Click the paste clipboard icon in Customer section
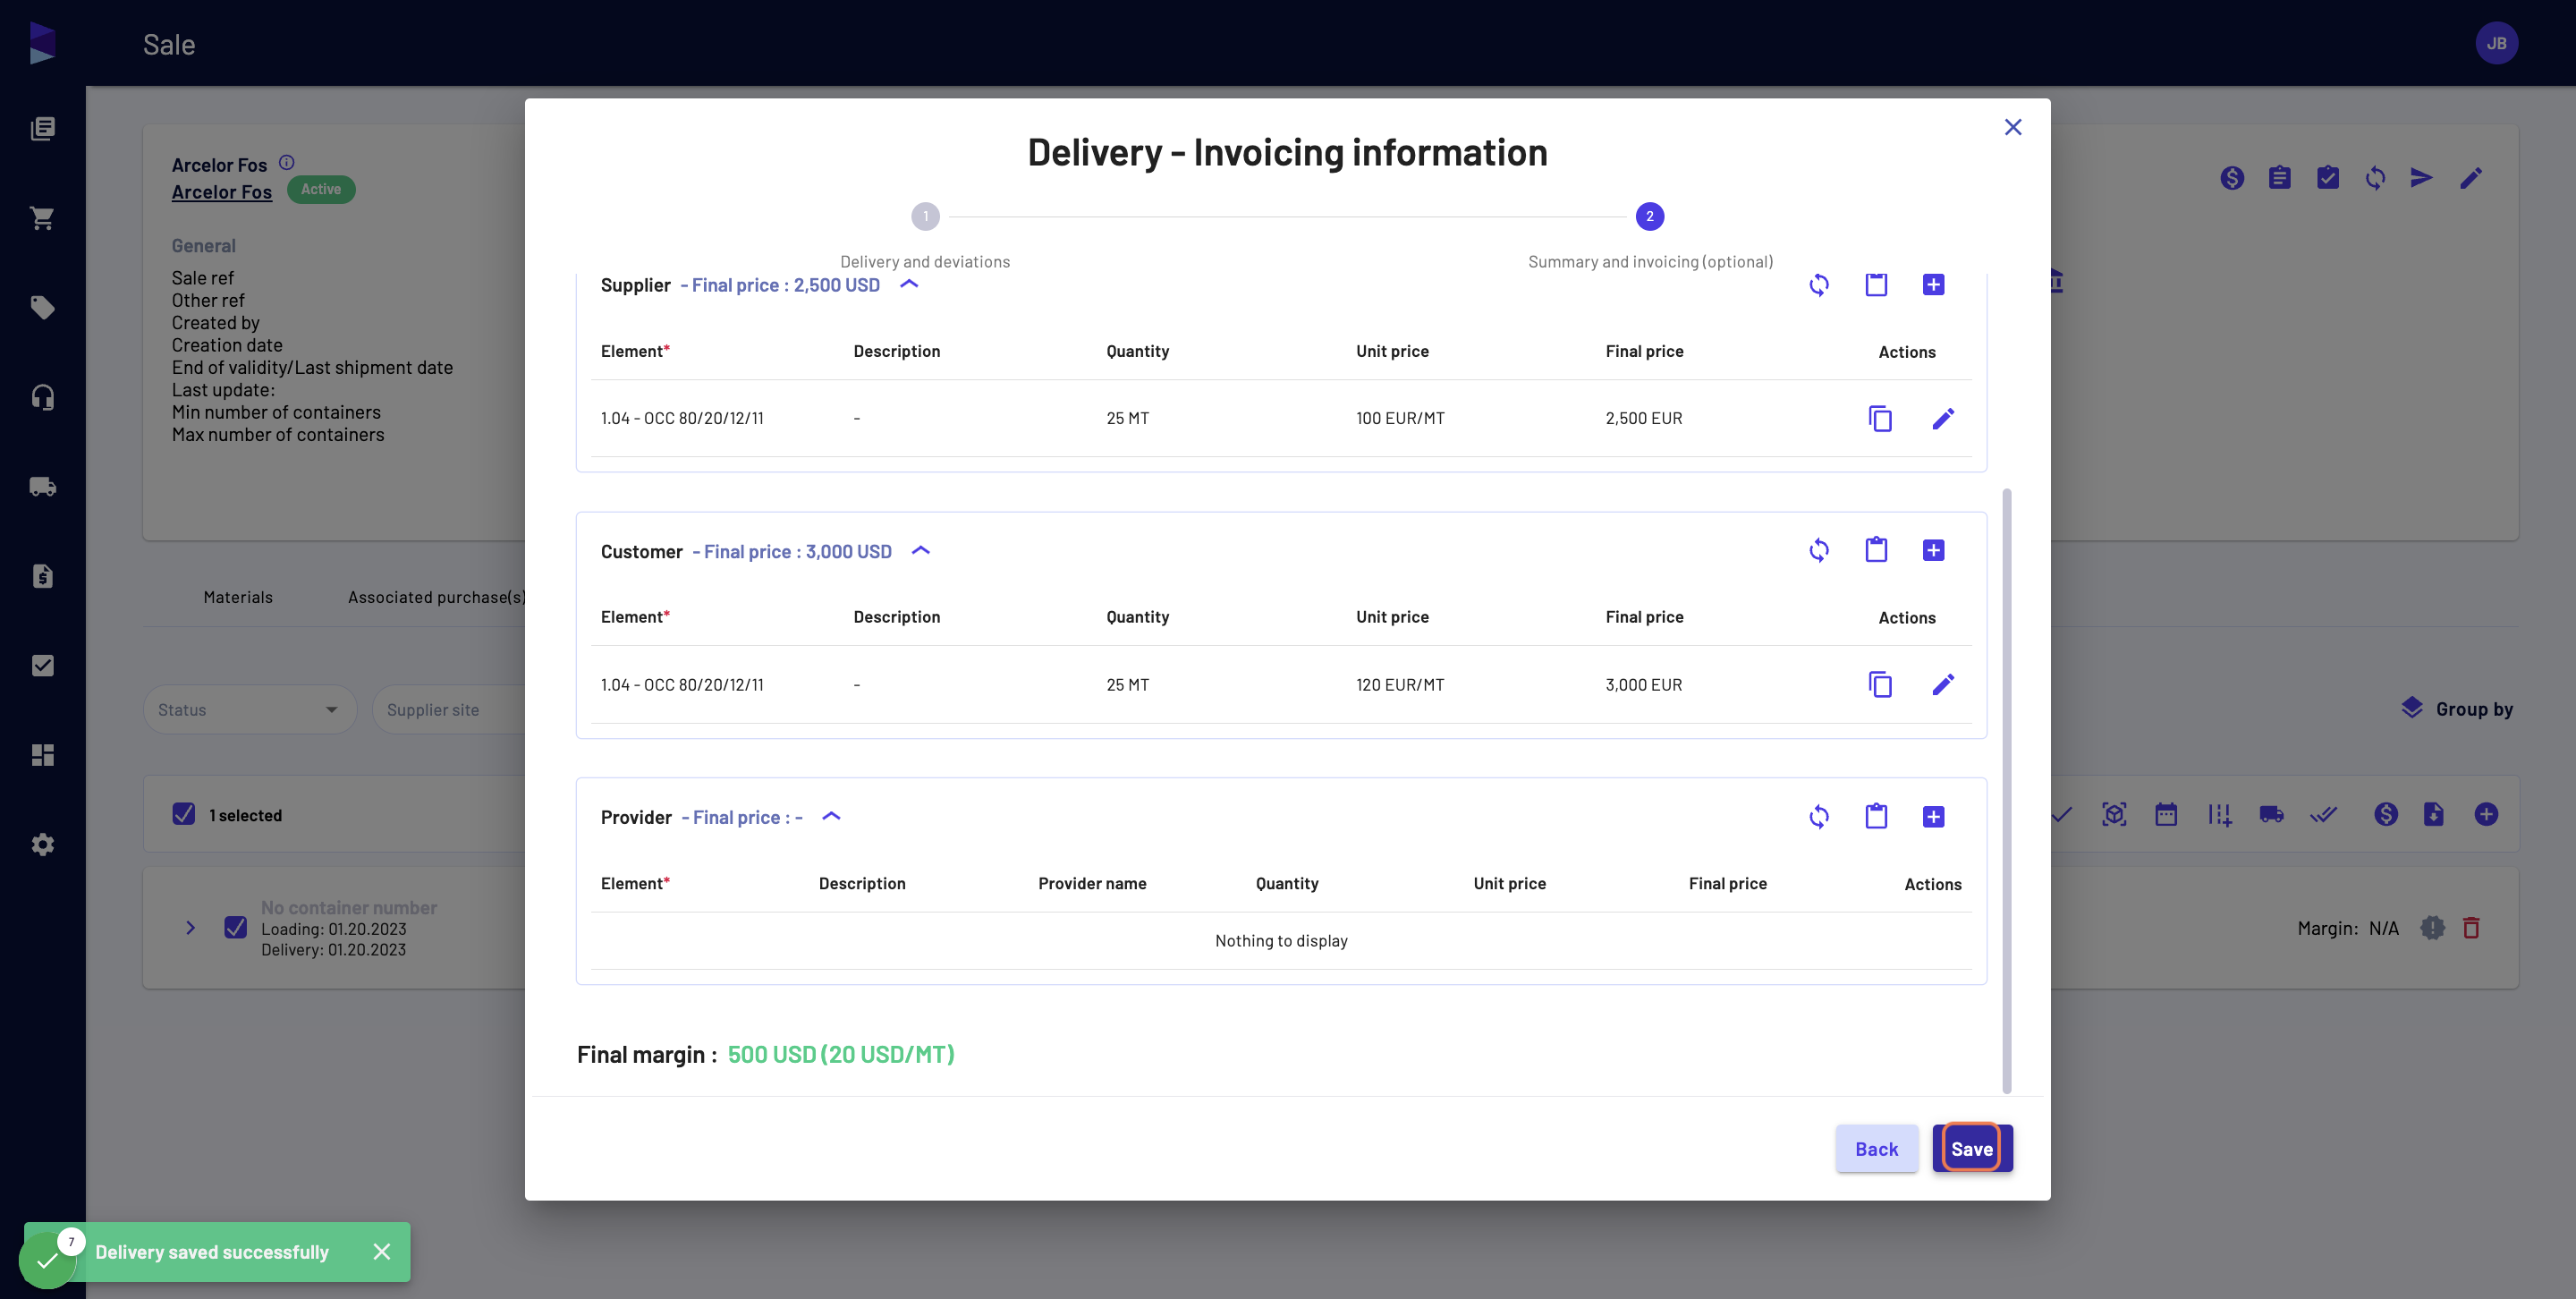Image resolution: width=2576 pixels, height=1299 pixels. point(1876,550)
